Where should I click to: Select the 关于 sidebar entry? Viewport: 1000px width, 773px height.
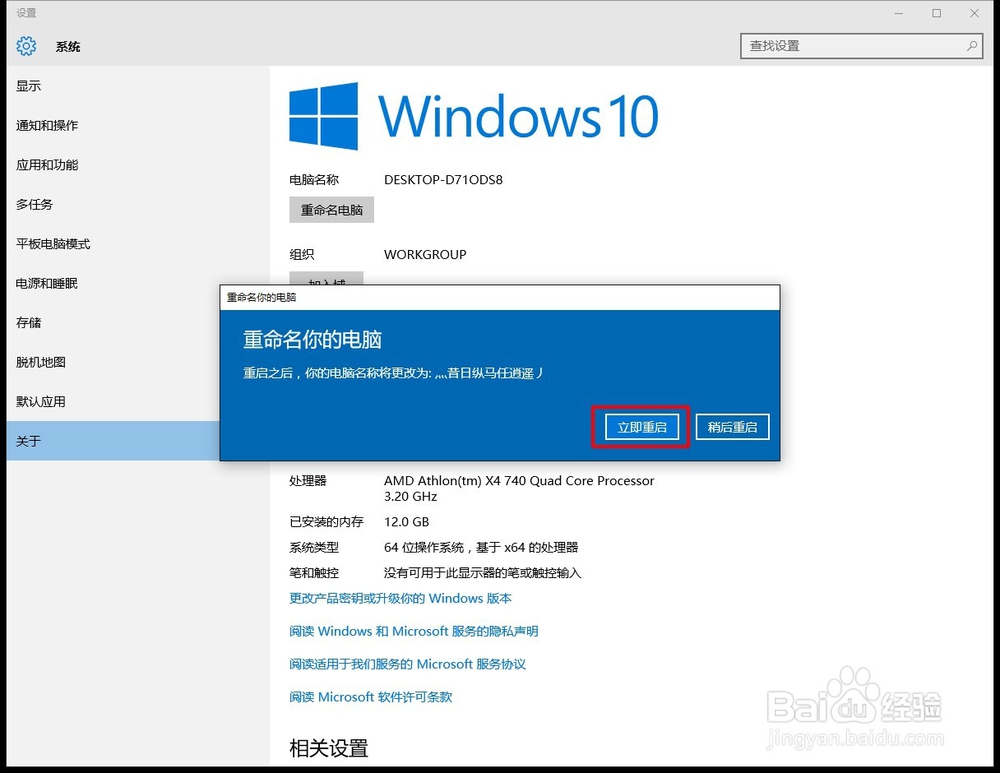point(113,441)
